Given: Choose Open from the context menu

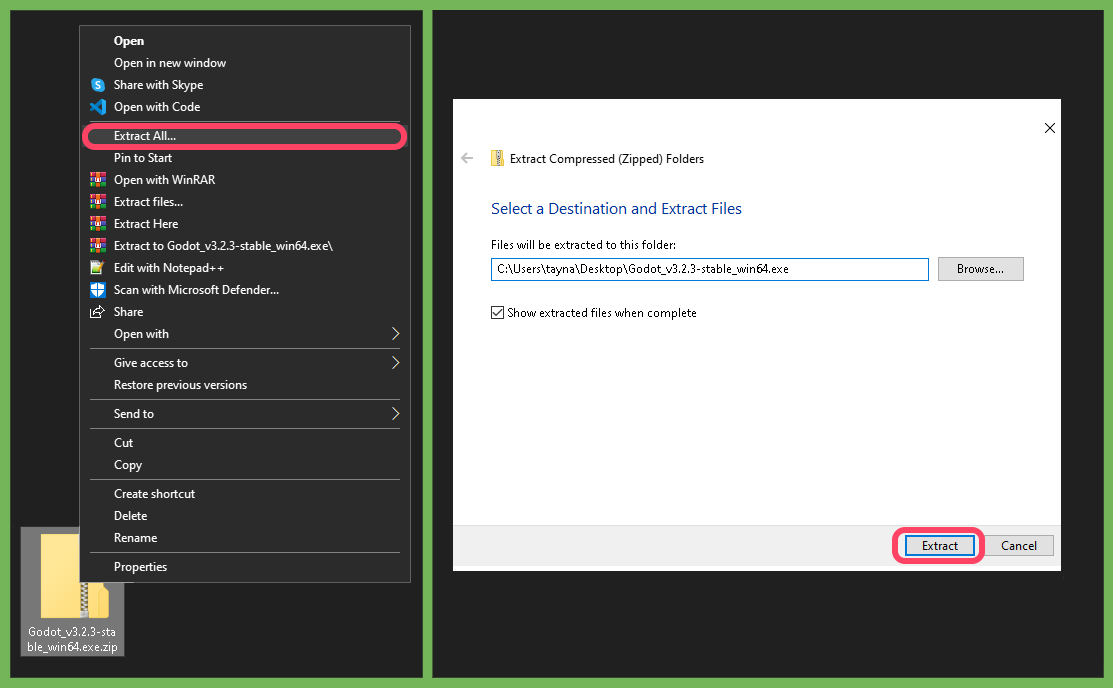Looking at the screenshot, I should click(x=245, y=41).
